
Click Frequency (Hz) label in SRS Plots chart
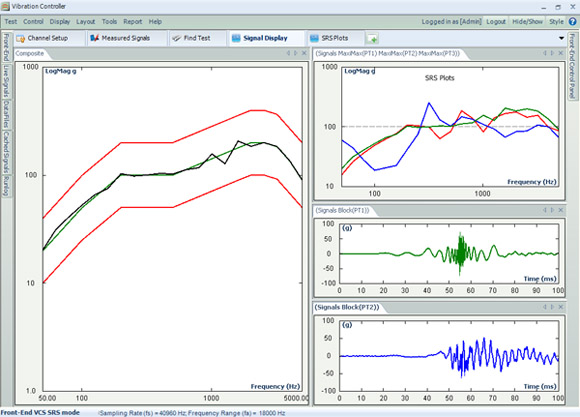(x=532, y=182)
